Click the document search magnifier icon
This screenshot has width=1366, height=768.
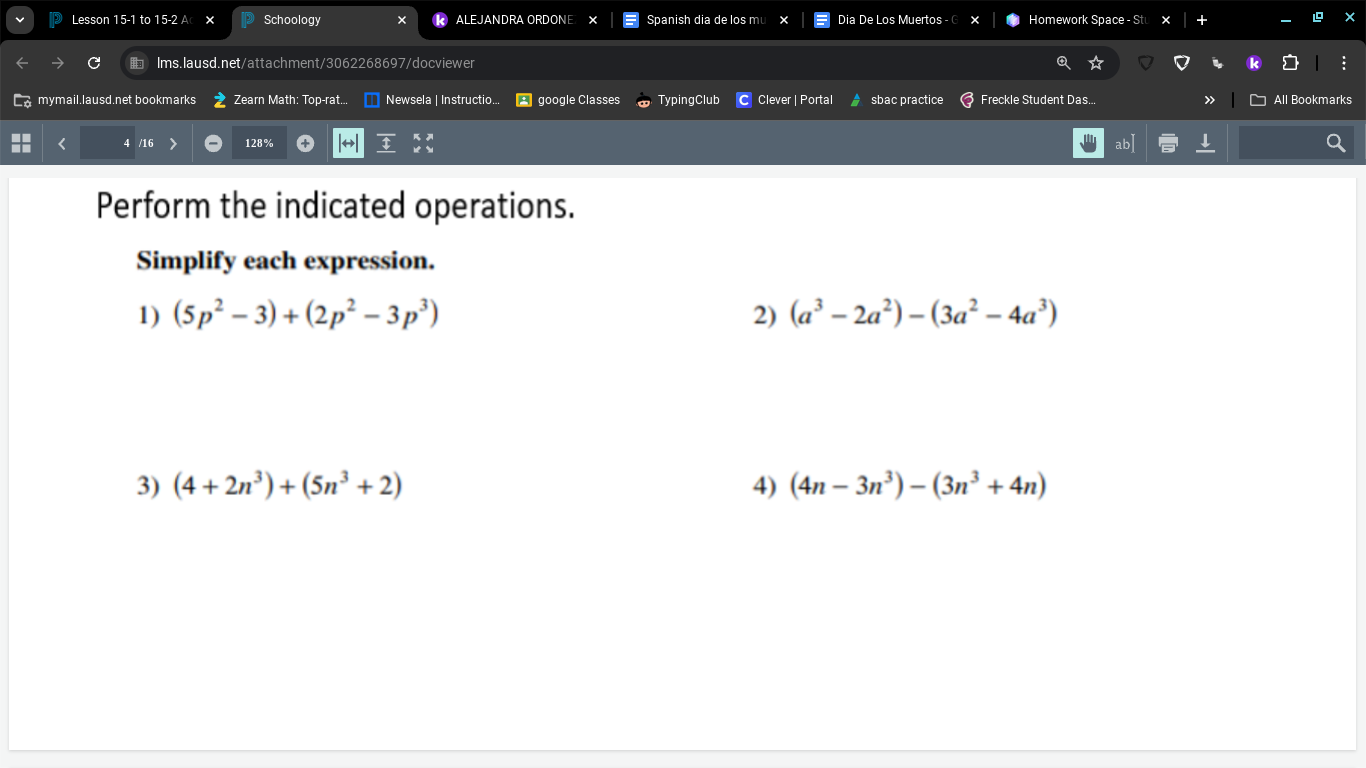pyautogui.click(x=1336, y=143)
